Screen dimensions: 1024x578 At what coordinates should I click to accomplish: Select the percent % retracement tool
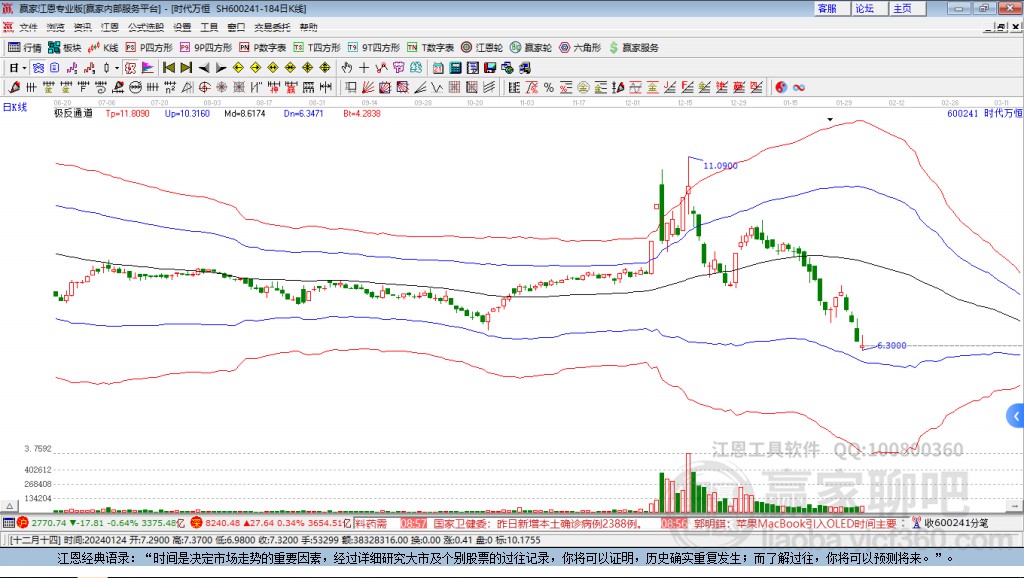pos(549,88)
